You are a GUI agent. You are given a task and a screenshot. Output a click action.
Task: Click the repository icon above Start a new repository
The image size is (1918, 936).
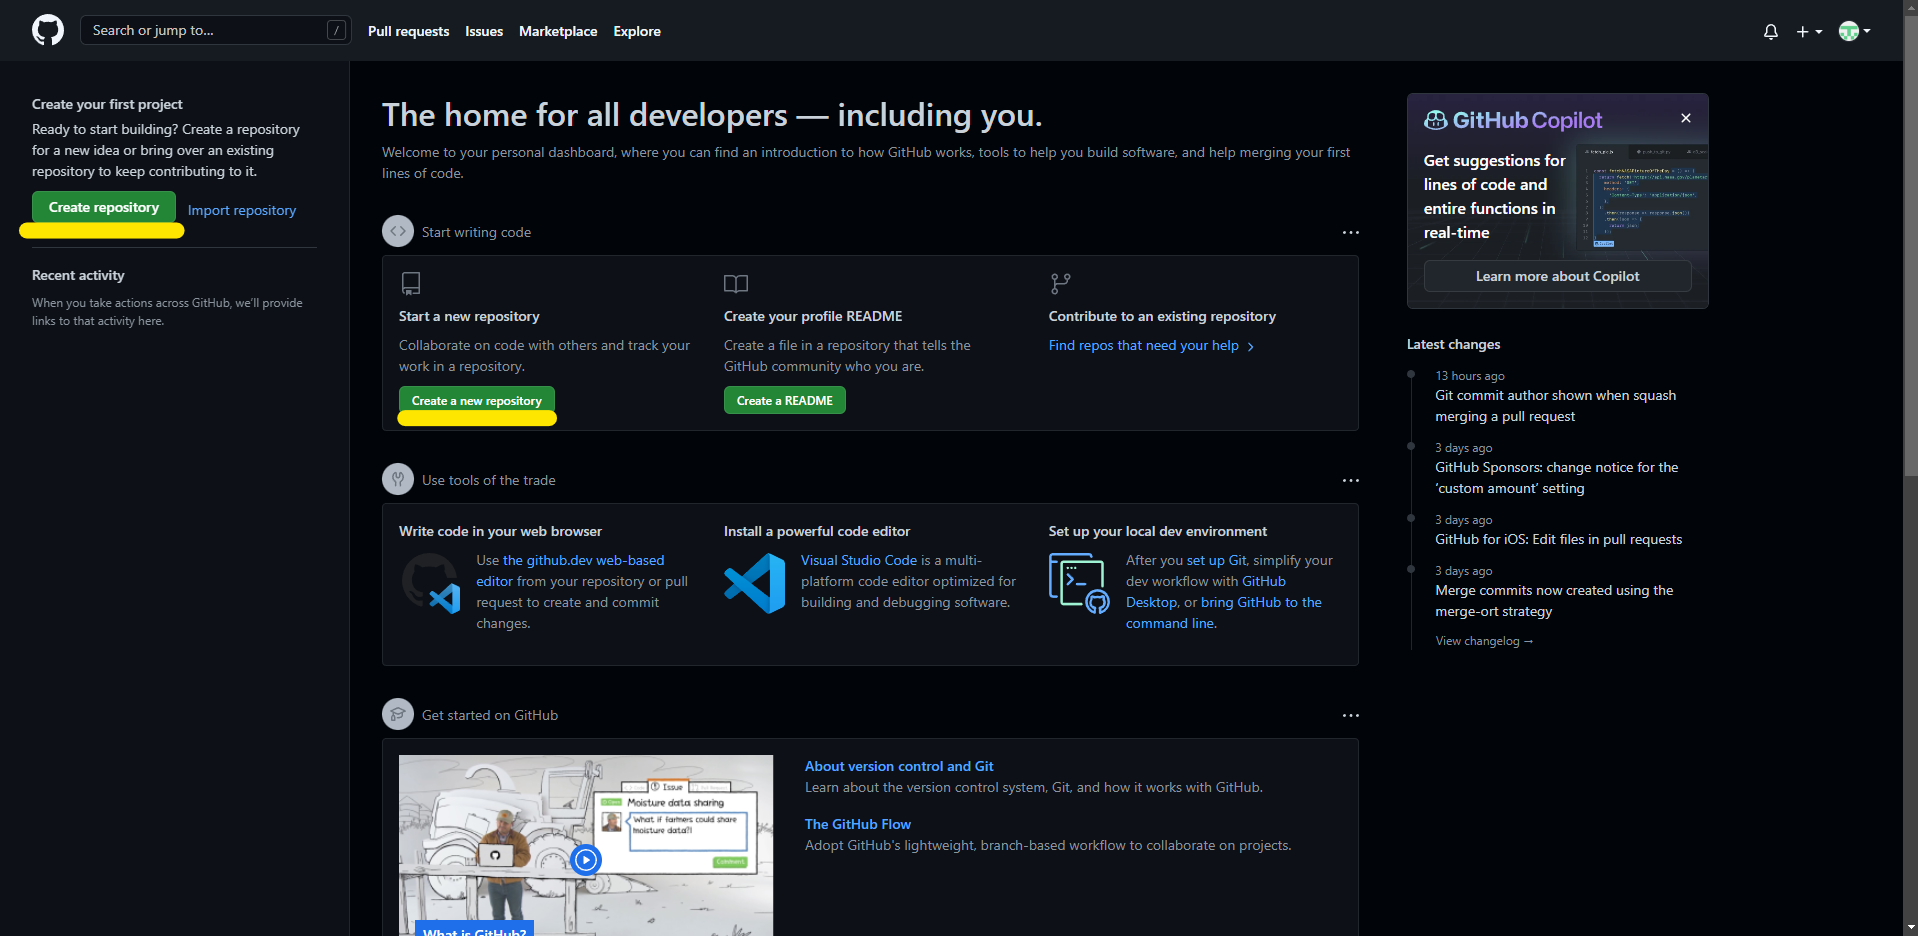coord(411,283)
